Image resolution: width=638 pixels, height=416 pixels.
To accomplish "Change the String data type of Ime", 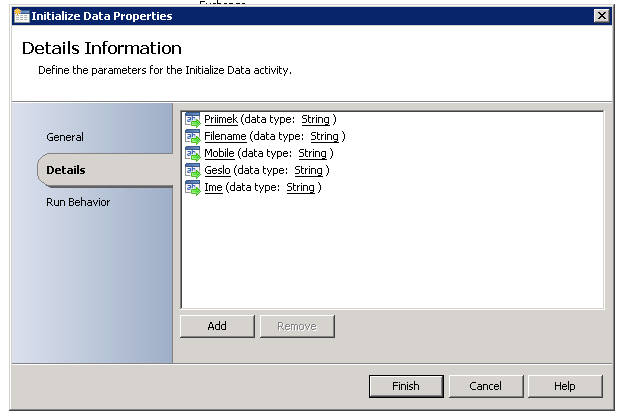I will [300, 188].
